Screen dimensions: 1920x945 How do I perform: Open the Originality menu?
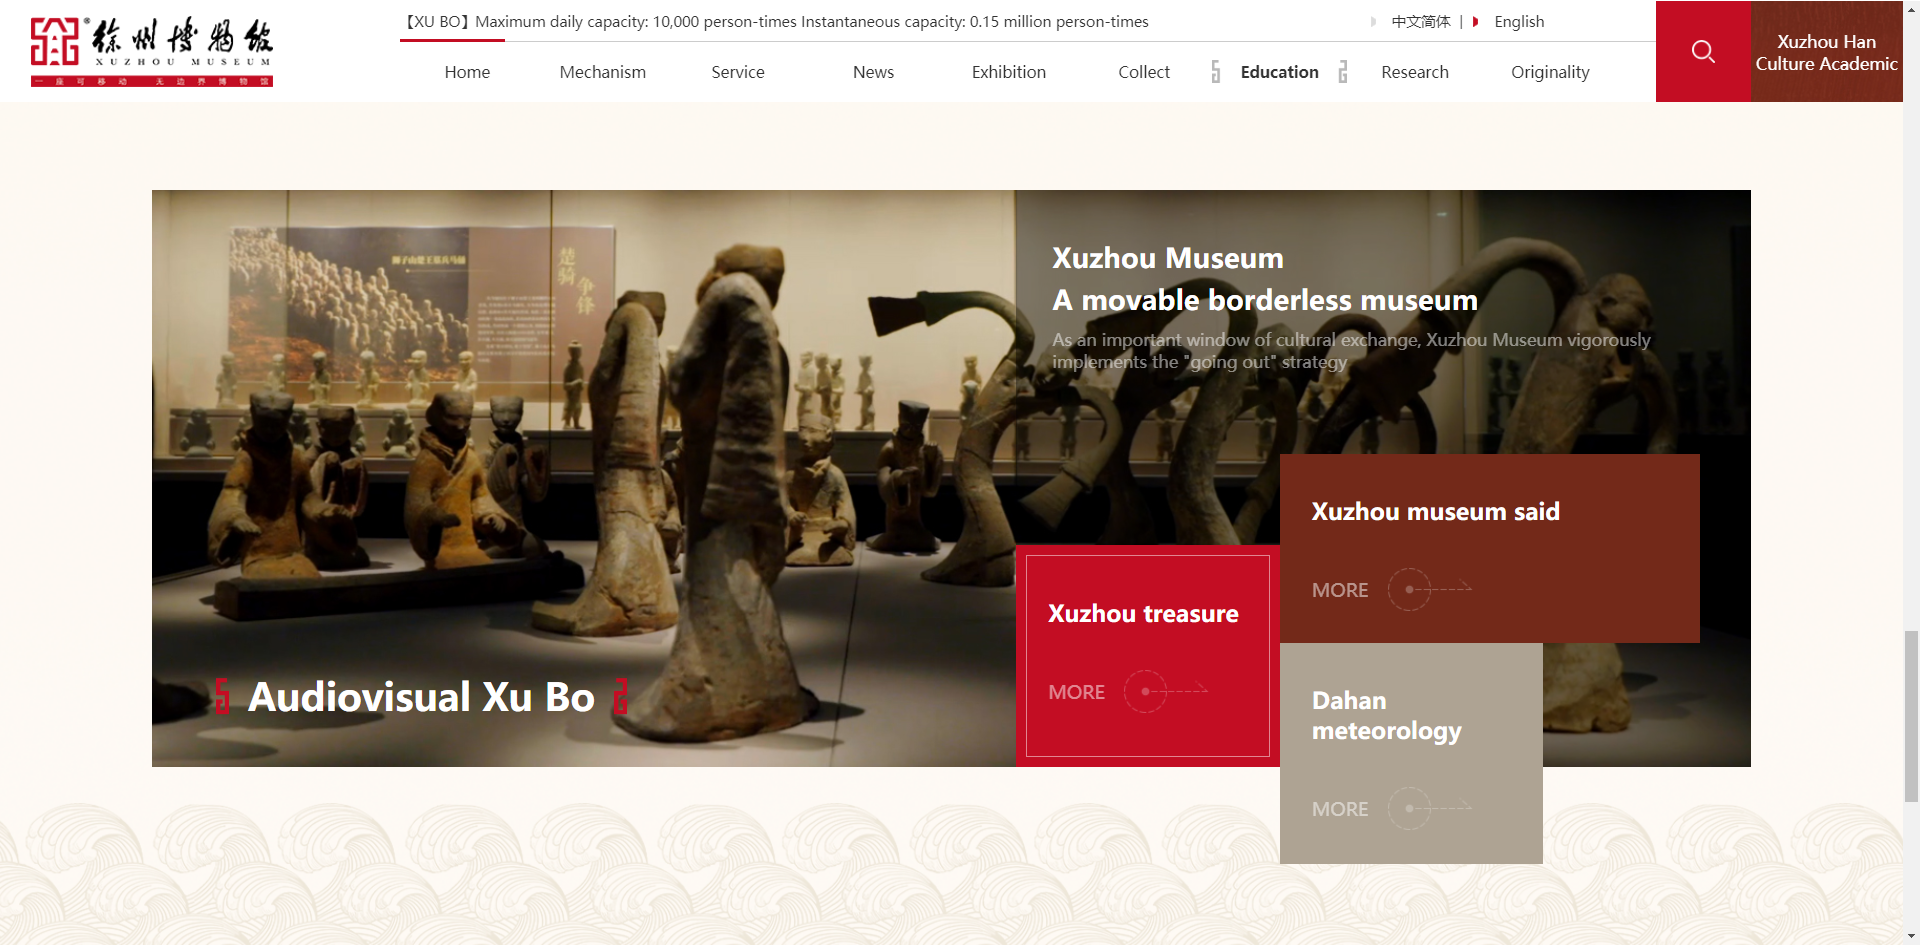[x=1550, y=72]
